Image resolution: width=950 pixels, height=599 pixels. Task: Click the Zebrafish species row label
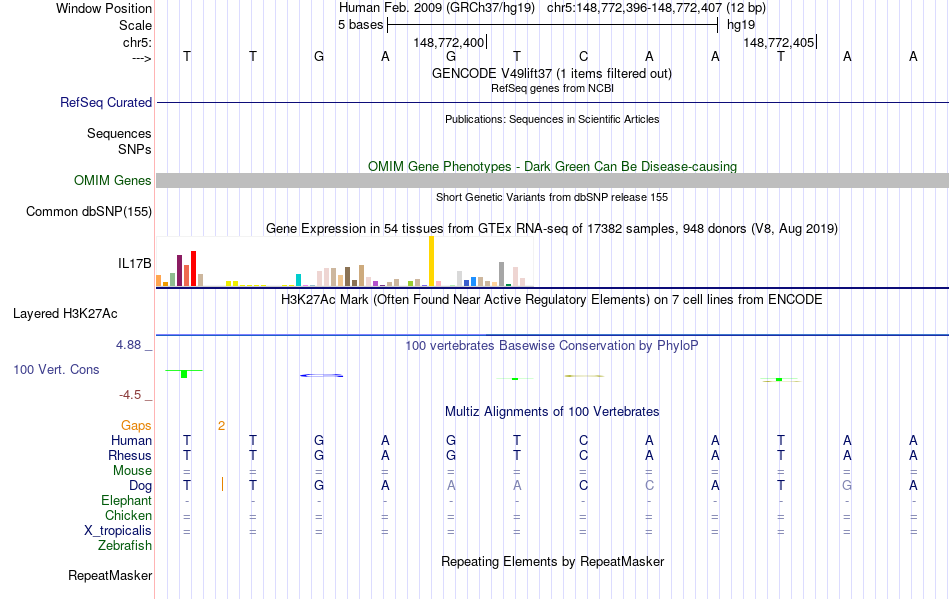(x=125, y=546)
